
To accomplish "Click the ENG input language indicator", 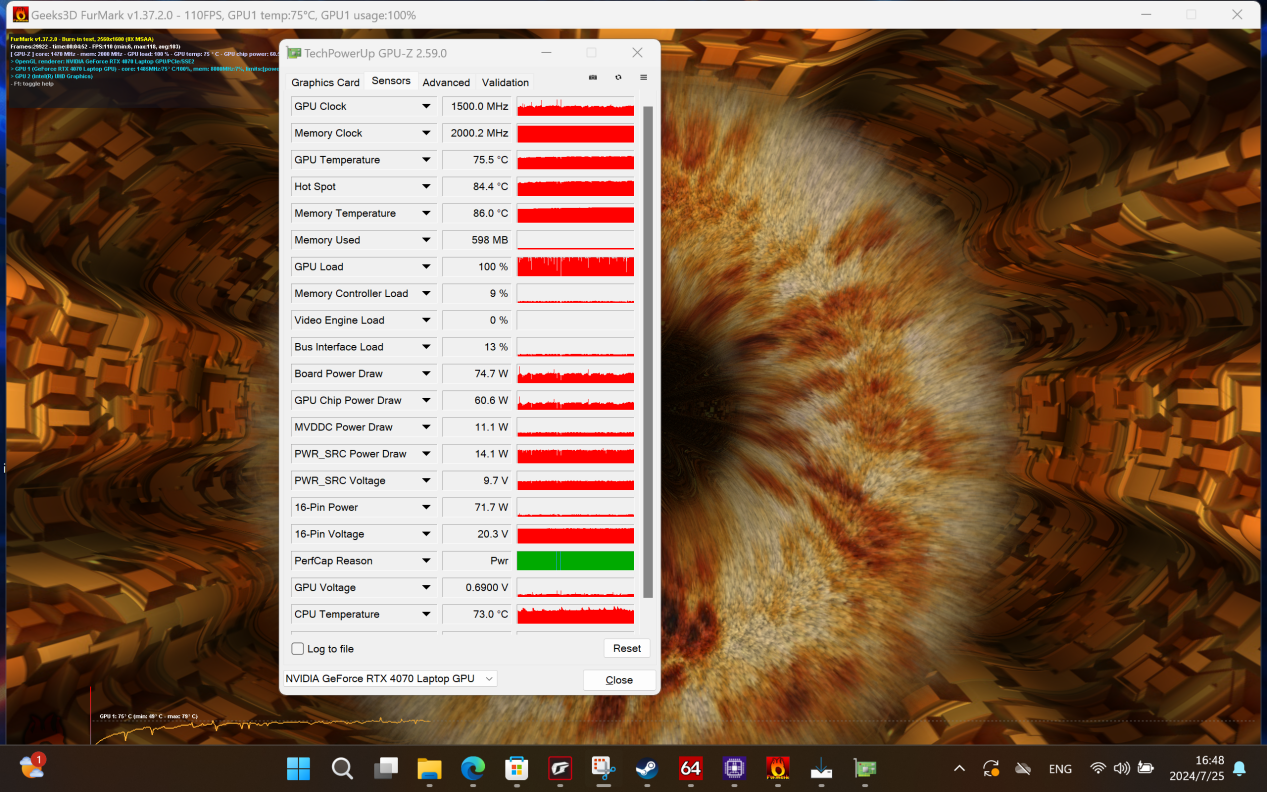I will click(x=1060, y=769).
